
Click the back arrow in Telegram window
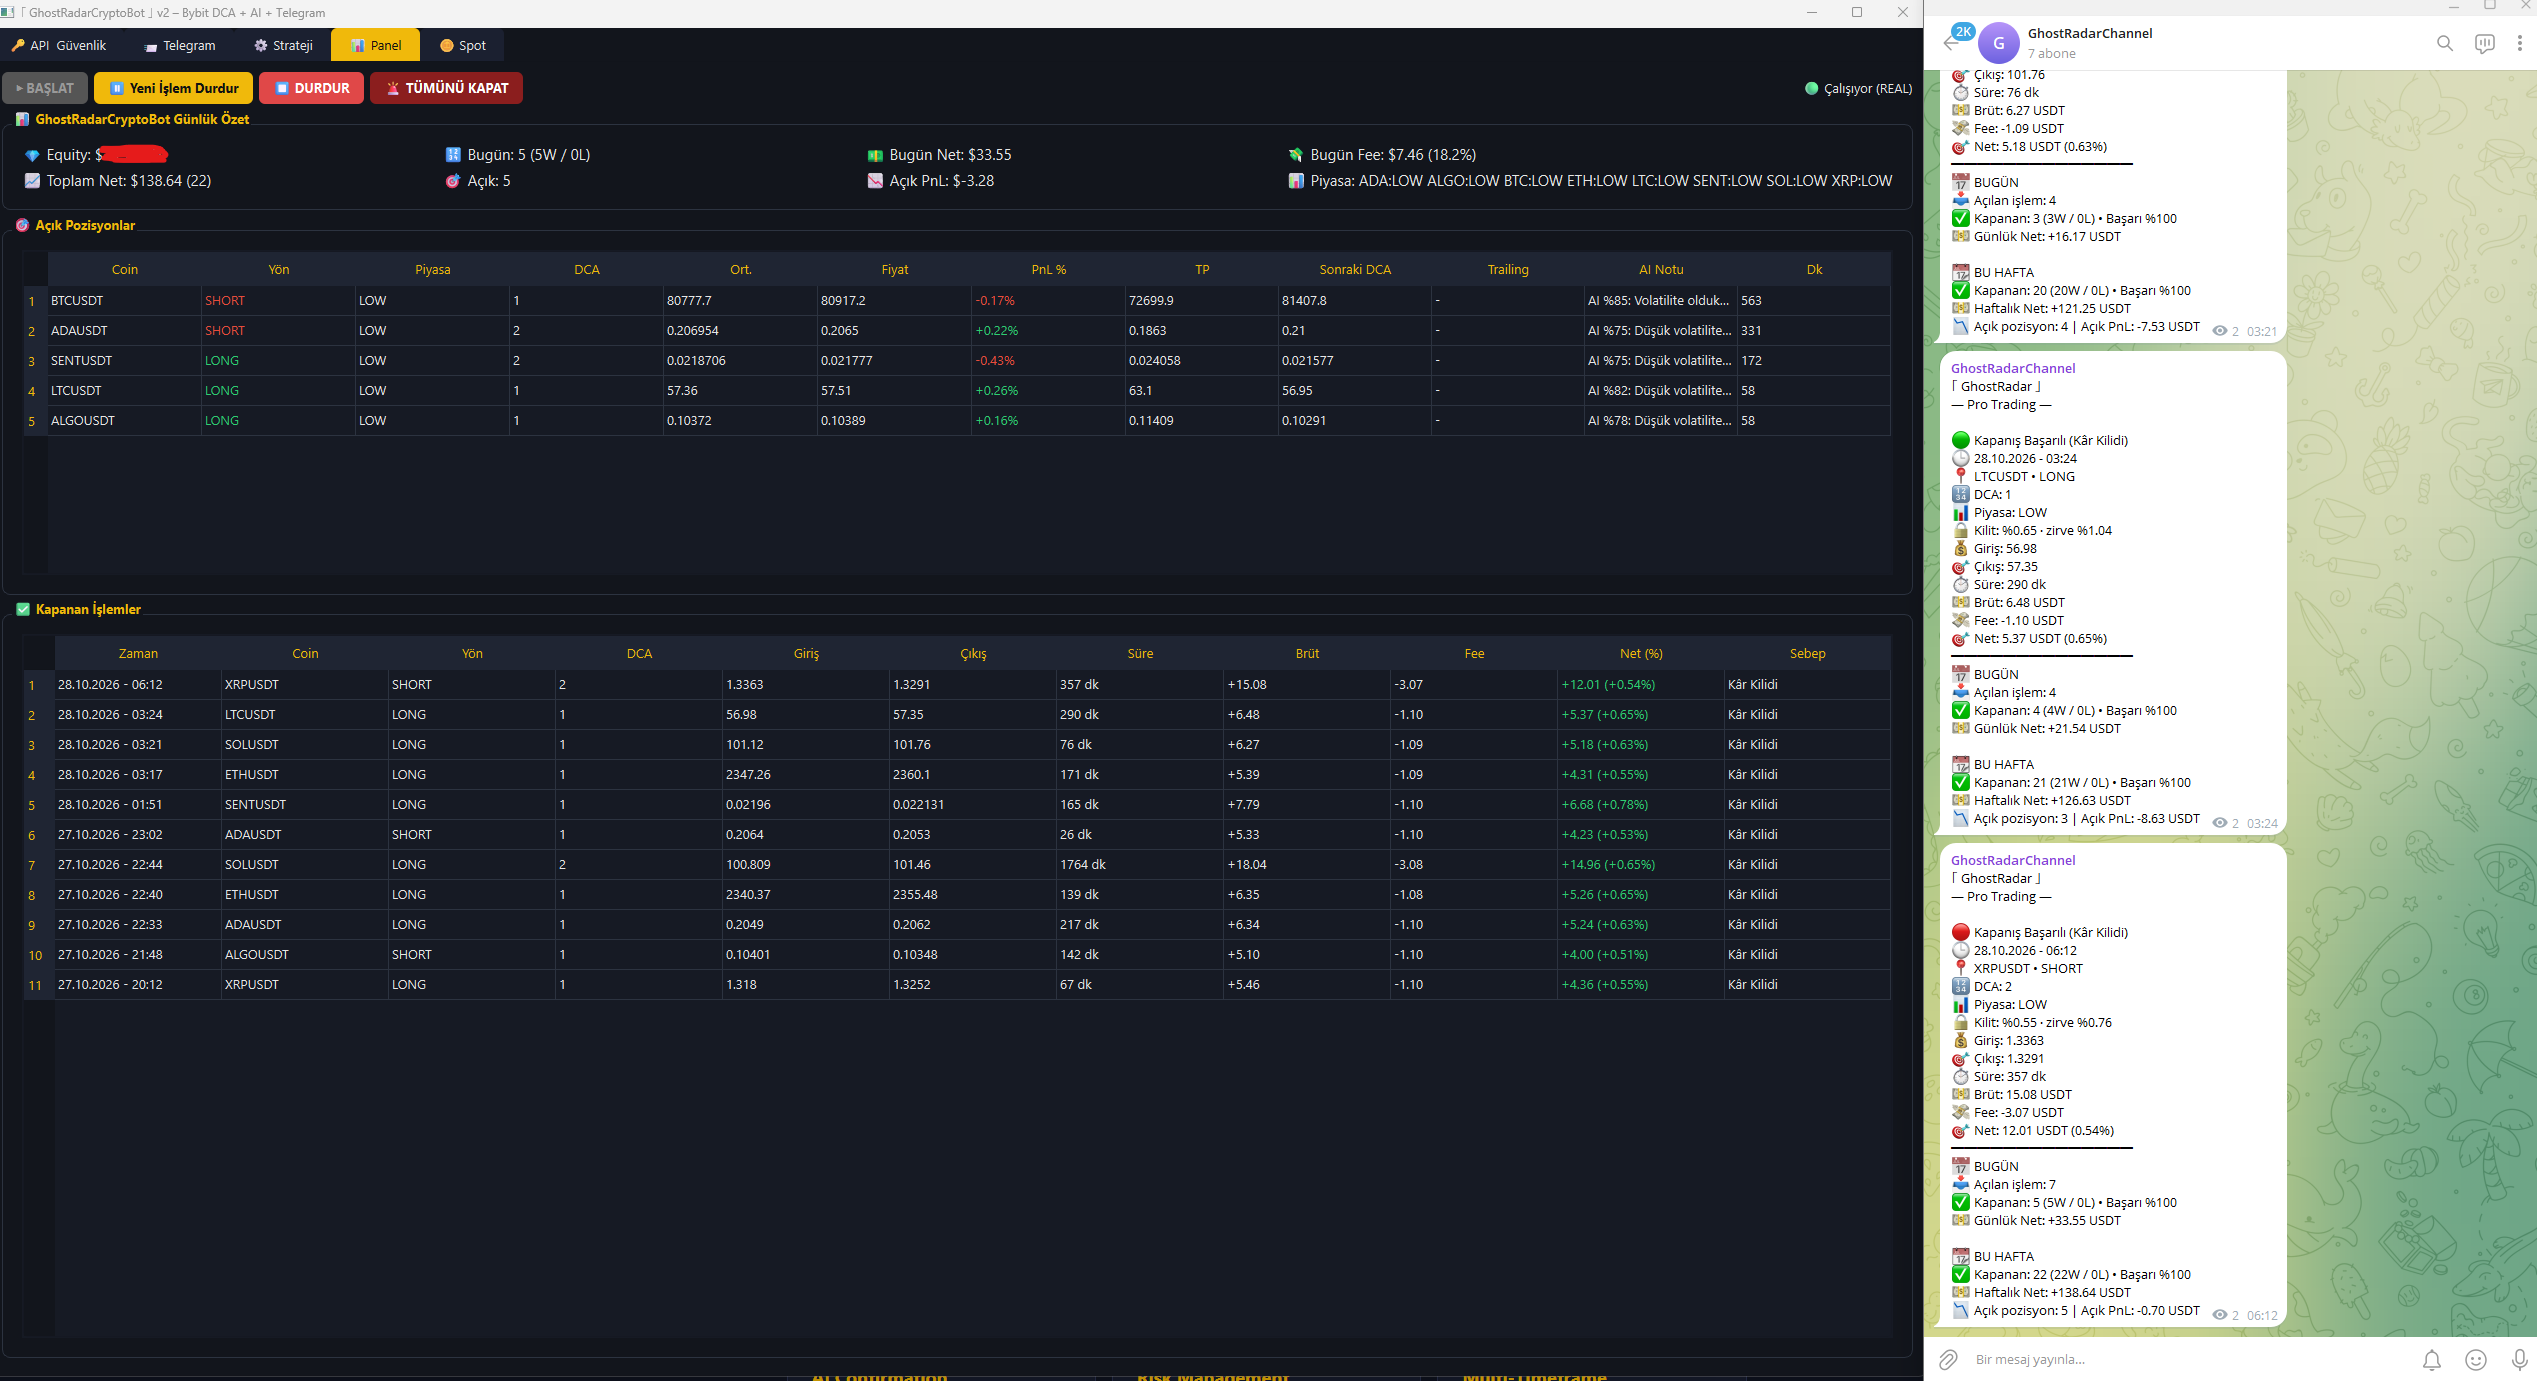[1951, 43]
